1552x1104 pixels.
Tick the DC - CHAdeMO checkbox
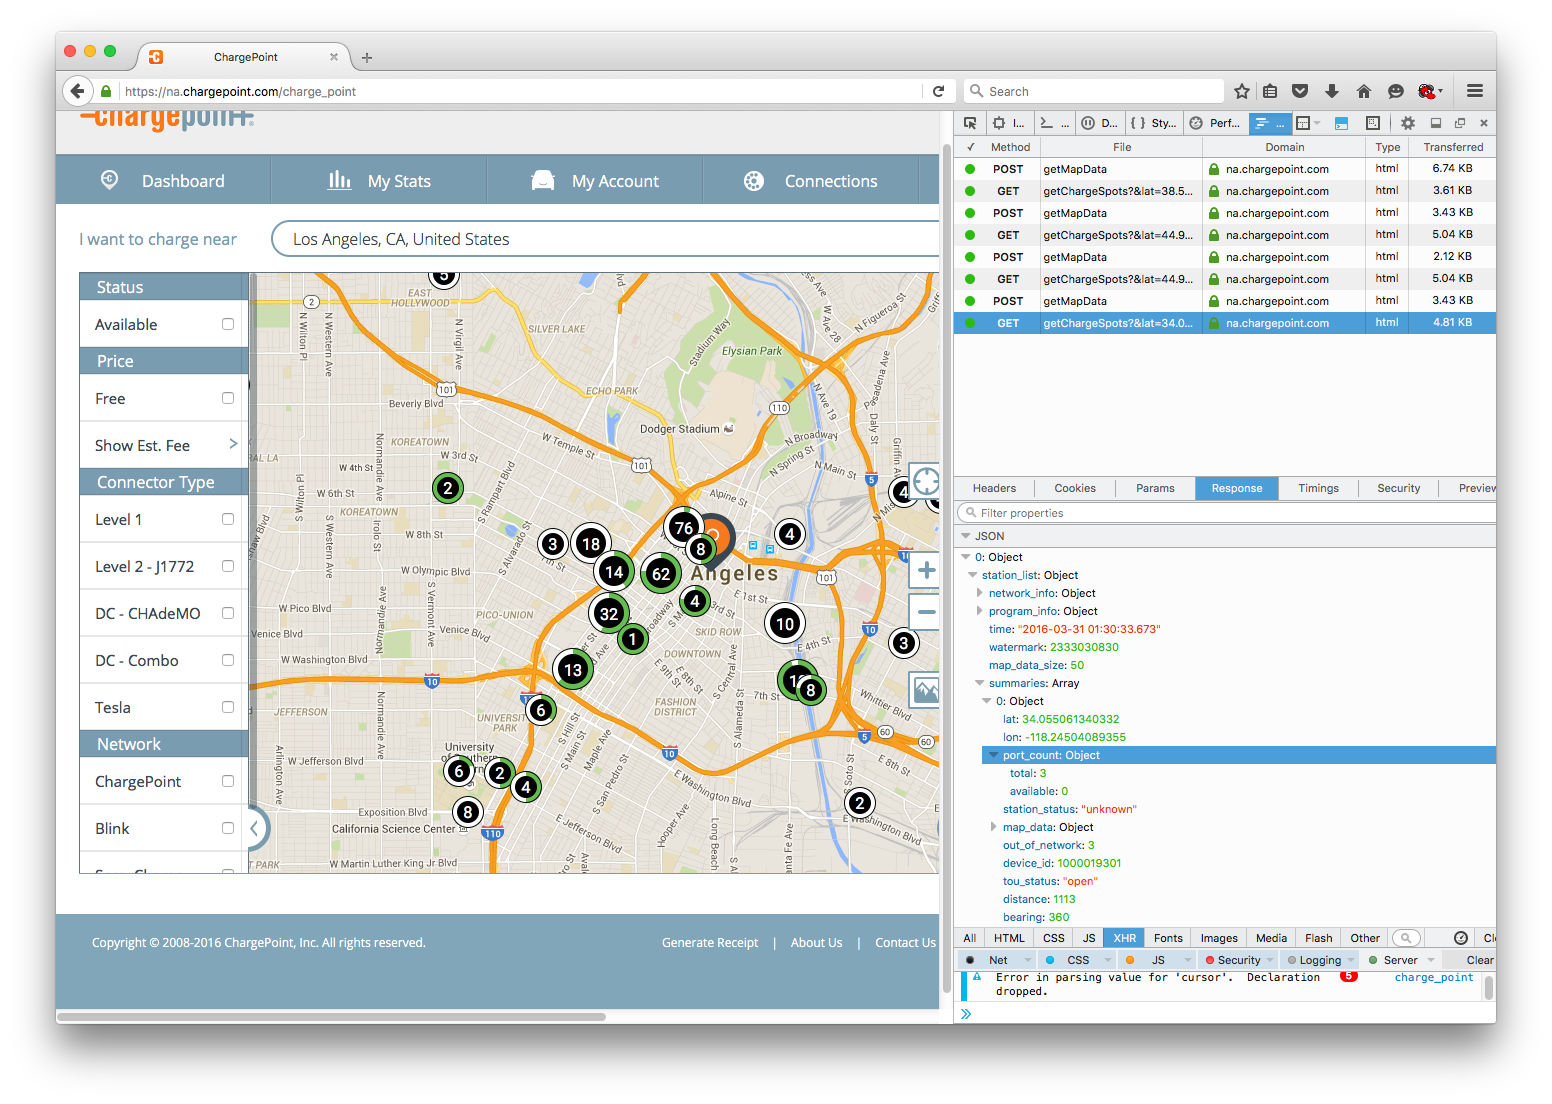(228, 613)
